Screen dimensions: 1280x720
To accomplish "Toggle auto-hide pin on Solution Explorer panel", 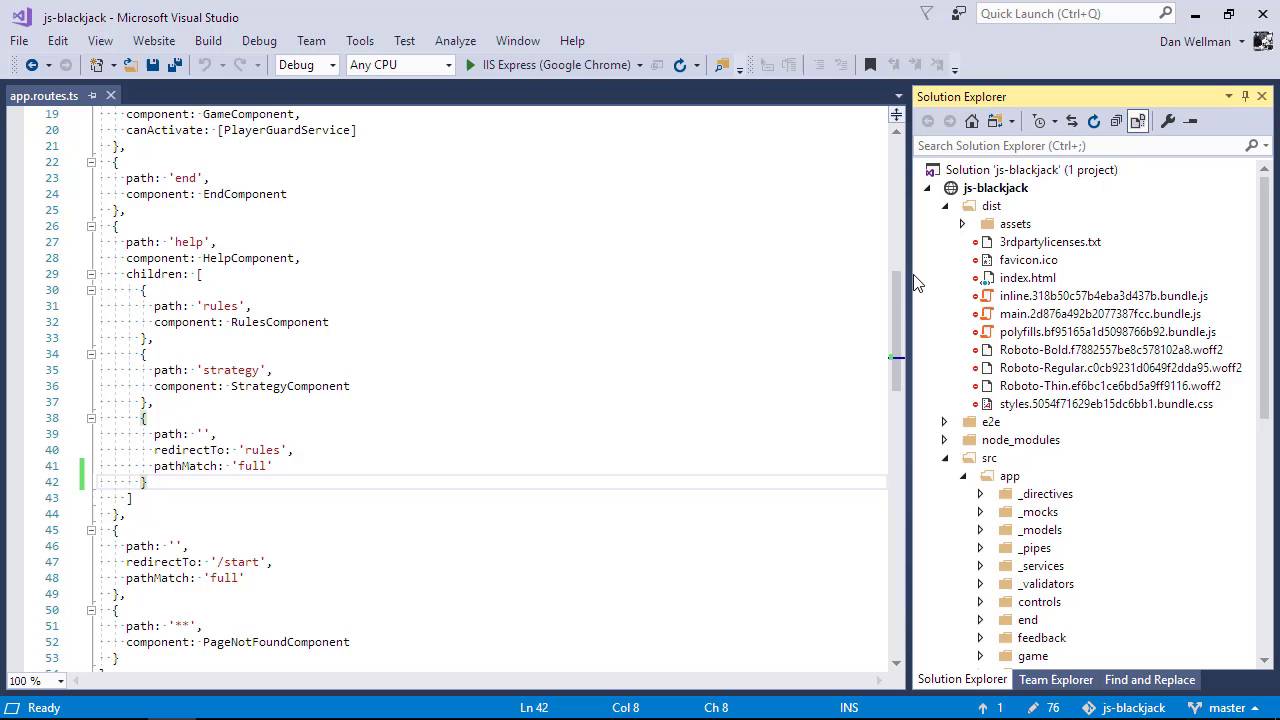I will (1245, 96).
